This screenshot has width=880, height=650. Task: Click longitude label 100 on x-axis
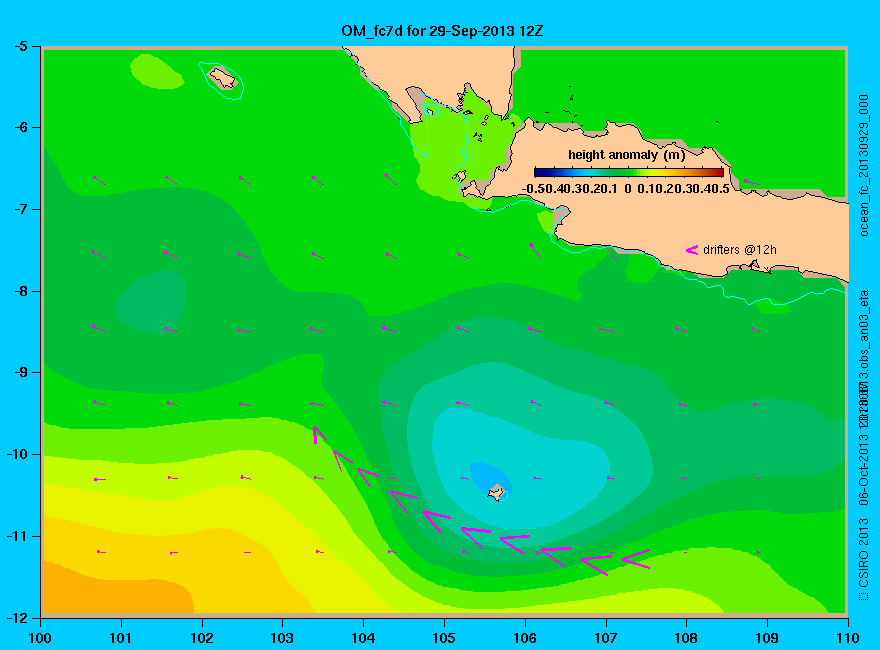point(40,638)
